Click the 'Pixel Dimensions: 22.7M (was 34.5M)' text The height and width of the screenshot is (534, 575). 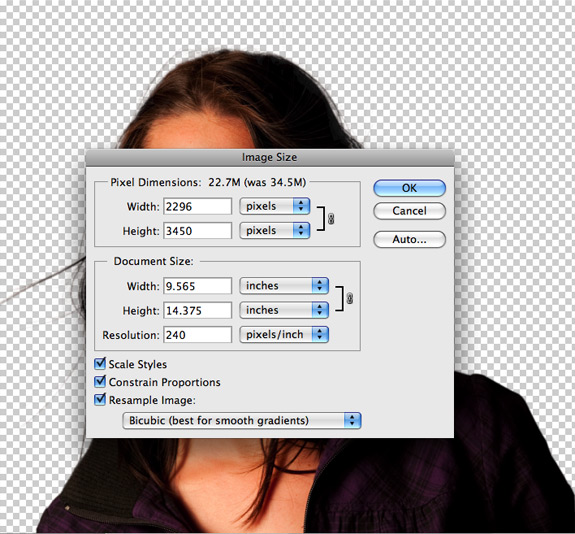tap(208, 182)
